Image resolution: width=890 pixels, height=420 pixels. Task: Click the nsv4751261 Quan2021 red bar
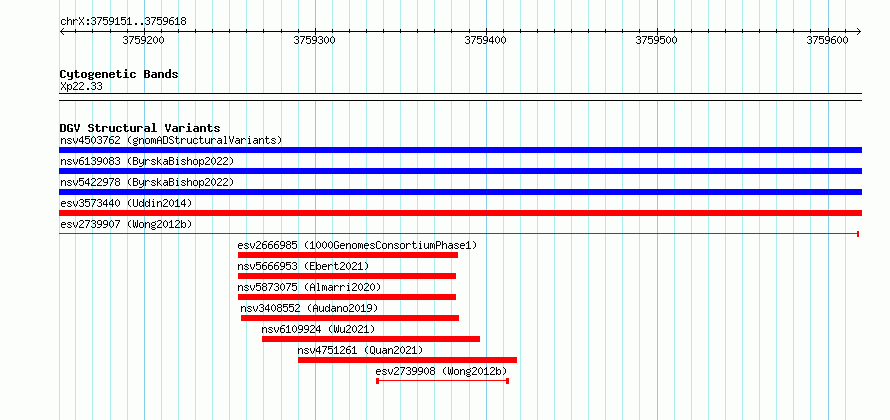pyautogui.click(x=408, y=360)
